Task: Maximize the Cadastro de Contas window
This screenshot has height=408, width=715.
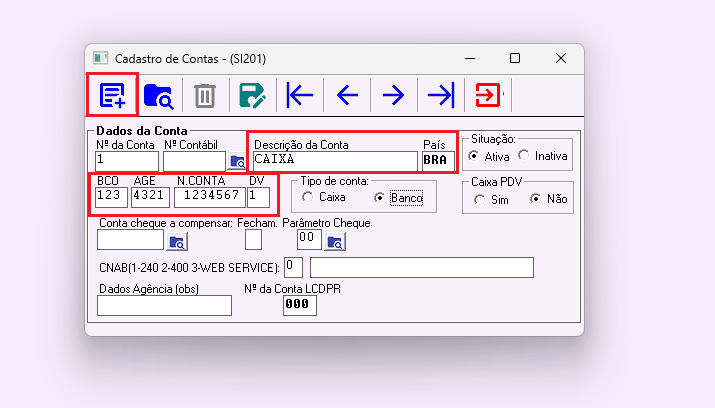Action: 515,58
